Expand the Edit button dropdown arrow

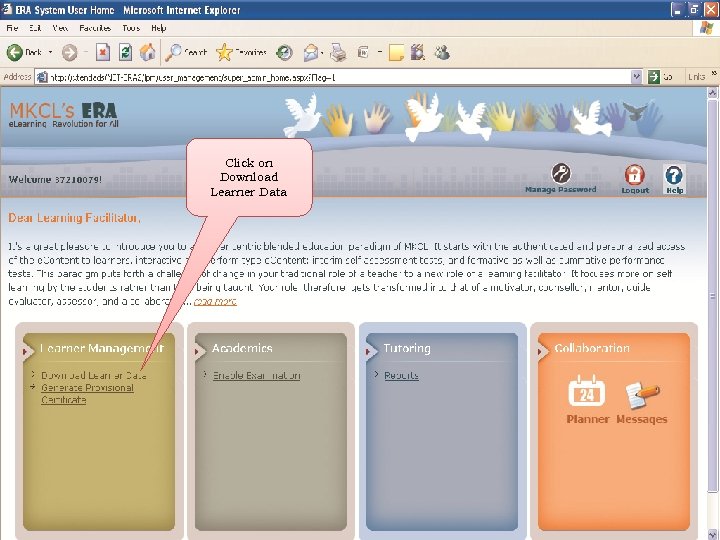coord(380,52)
